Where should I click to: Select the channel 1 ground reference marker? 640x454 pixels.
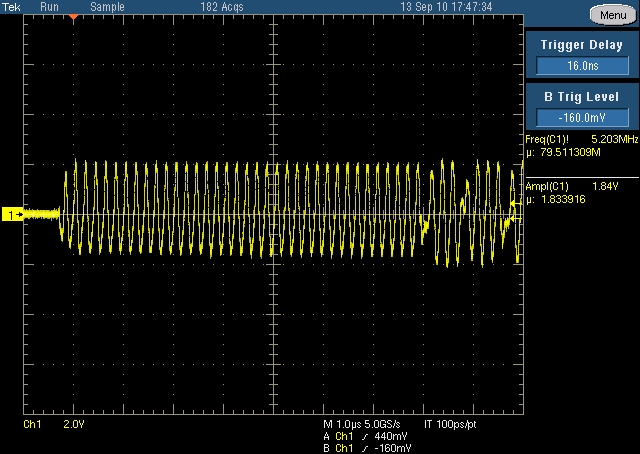[13, 214]
